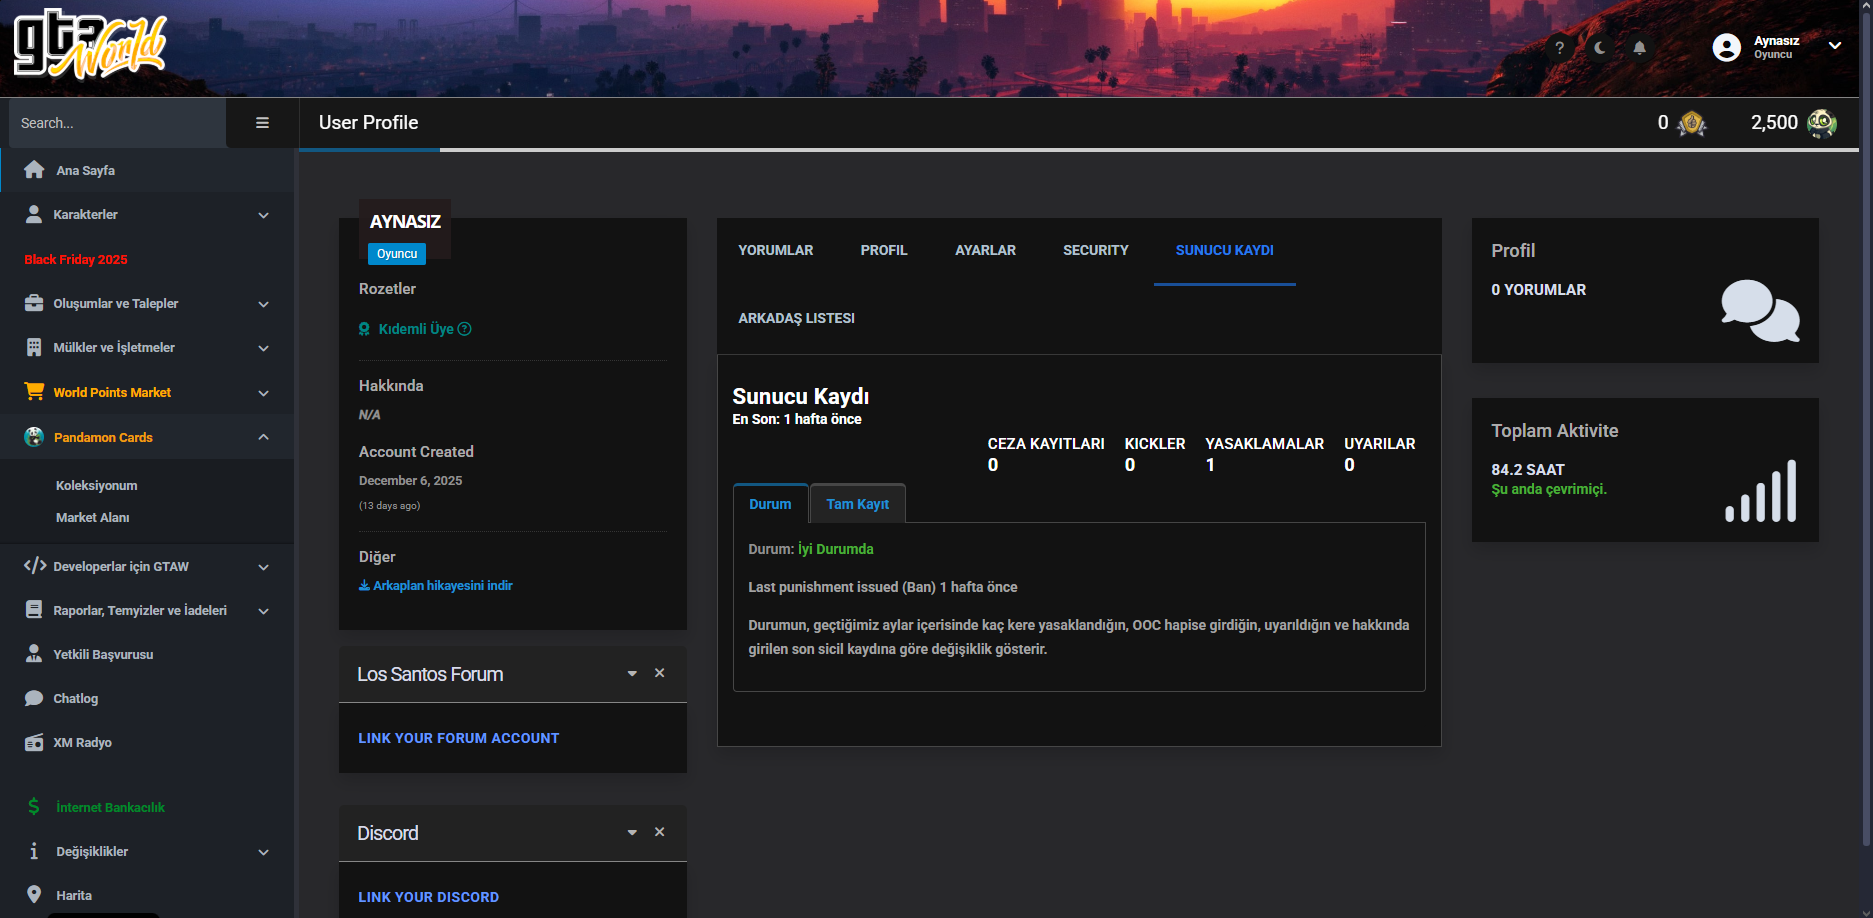Open Chatlog speech bubble icon
Image resolution: width=1873 pixels, height=918 pixels.
[x=34, y=698]
